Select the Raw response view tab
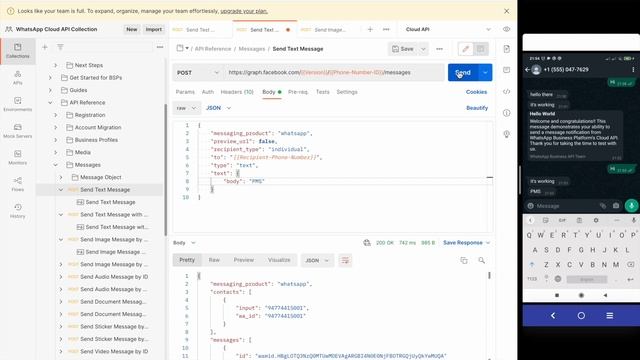Screen dimensions: 640x360 pos(214,260)
